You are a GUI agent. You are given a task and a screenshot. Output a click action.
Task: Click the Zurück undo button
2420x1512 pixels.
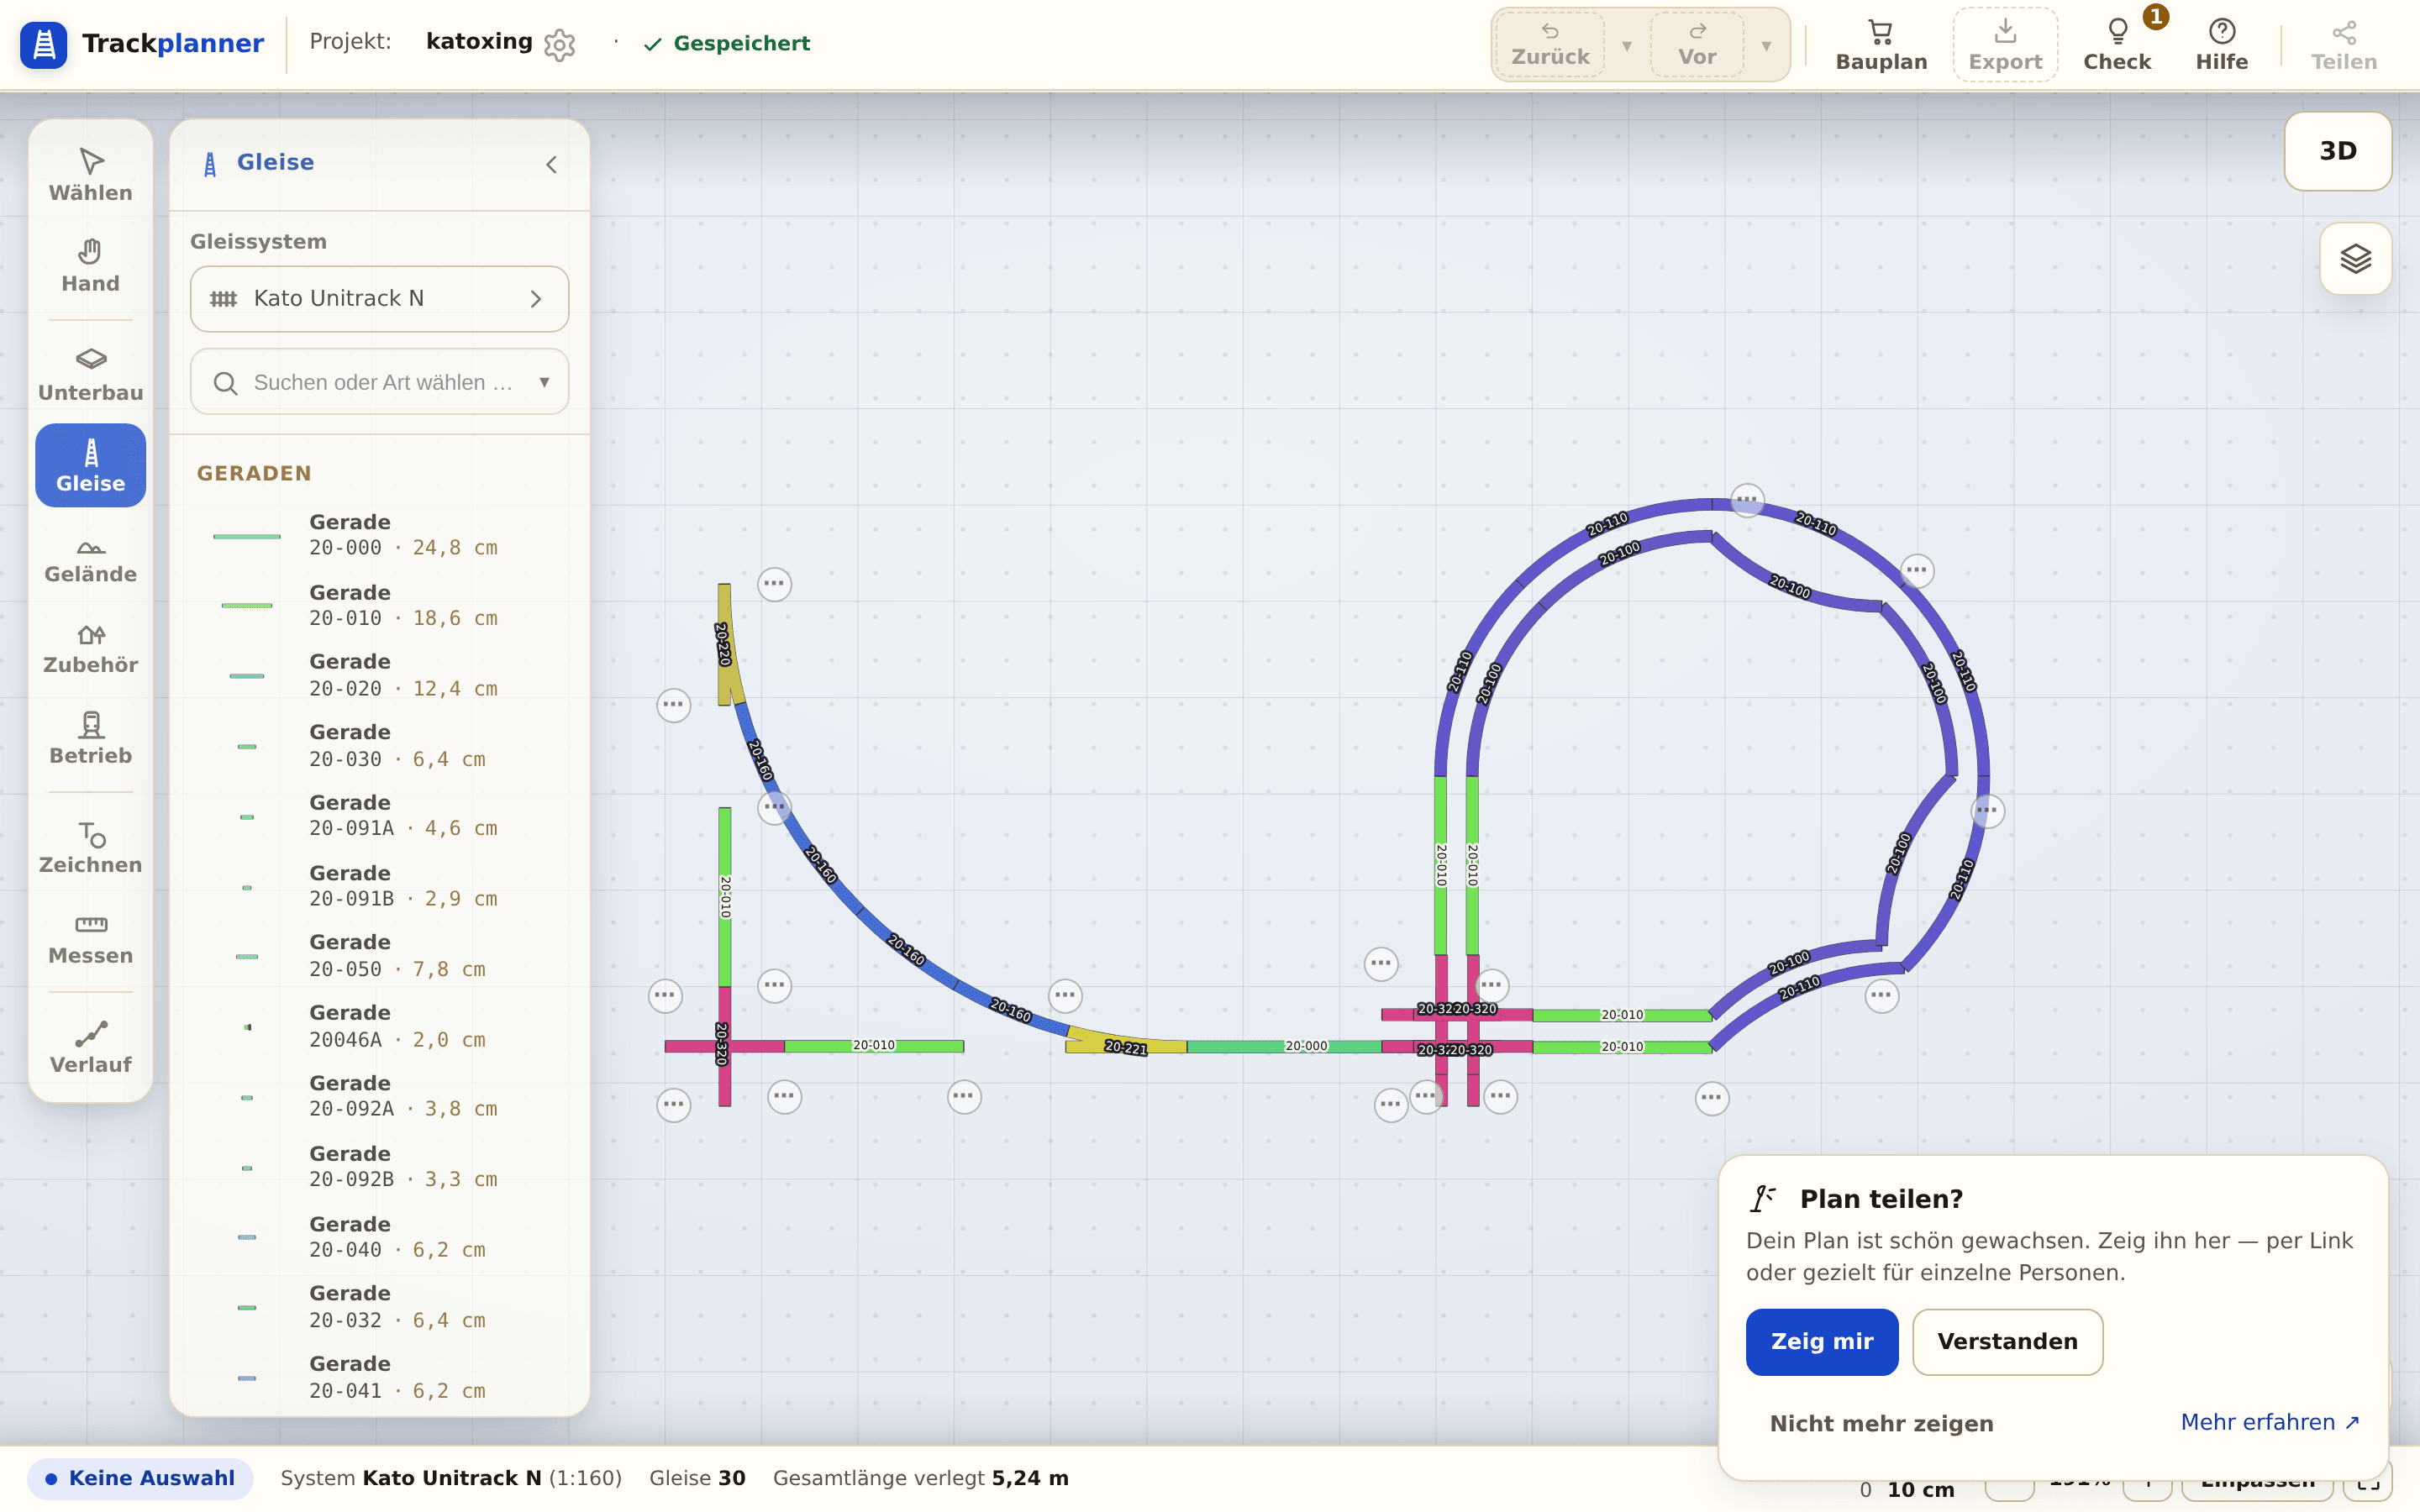tap(1550, 45)
